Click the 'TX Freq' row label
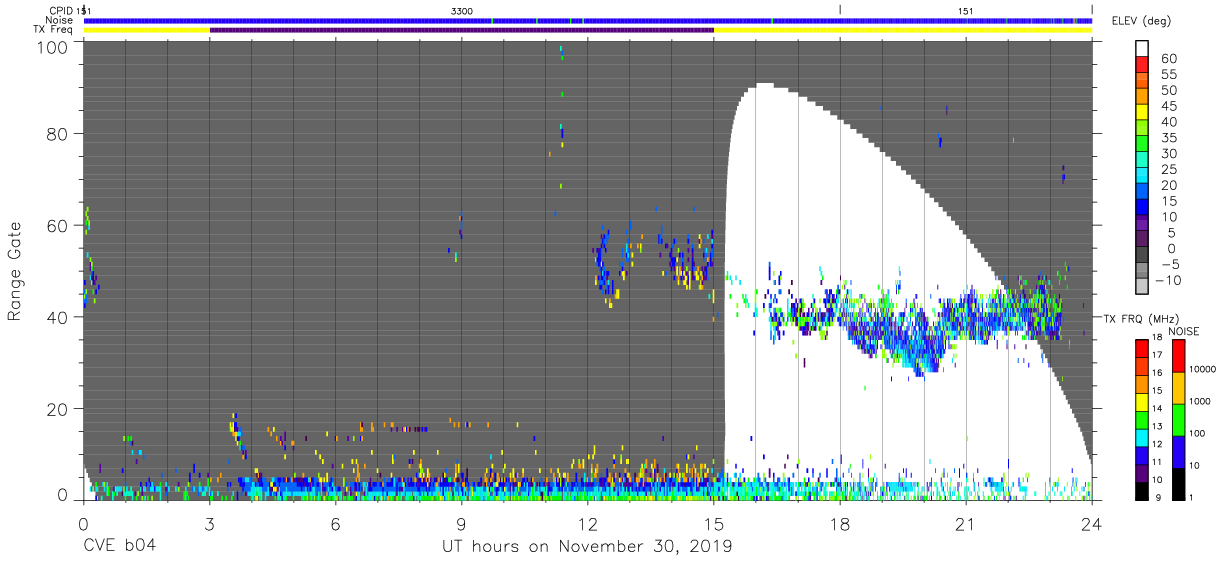This screenshot has height=567, width=1228. tap(54, 30)
